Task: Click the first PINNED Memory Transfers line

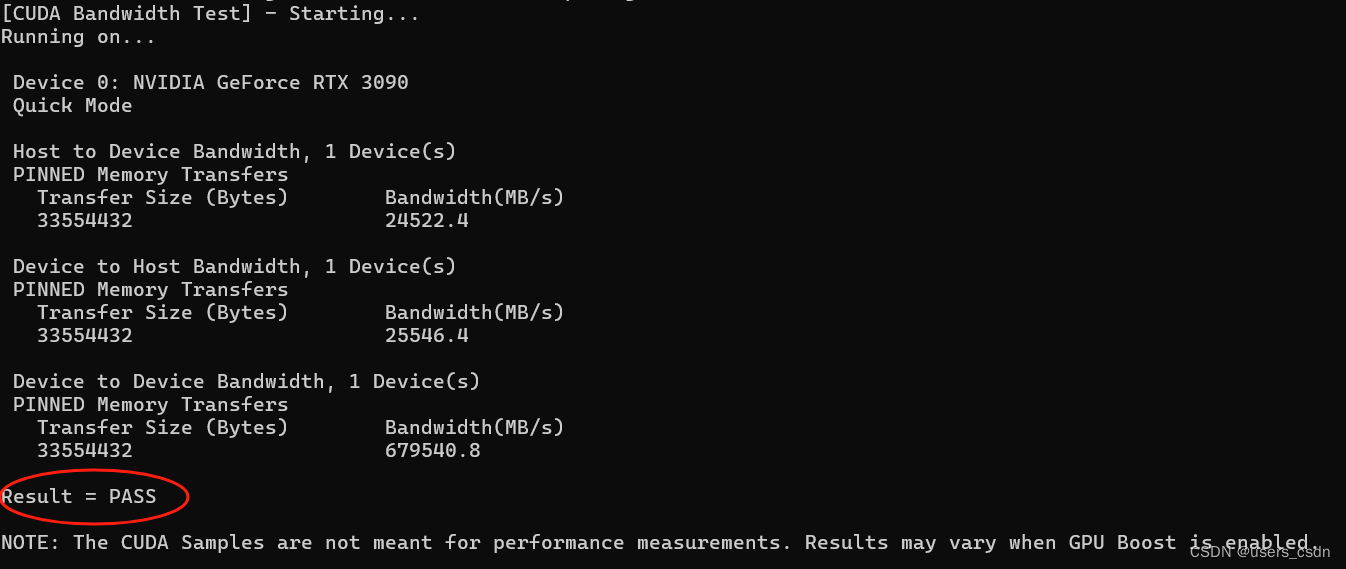Action: pos(150,174)
